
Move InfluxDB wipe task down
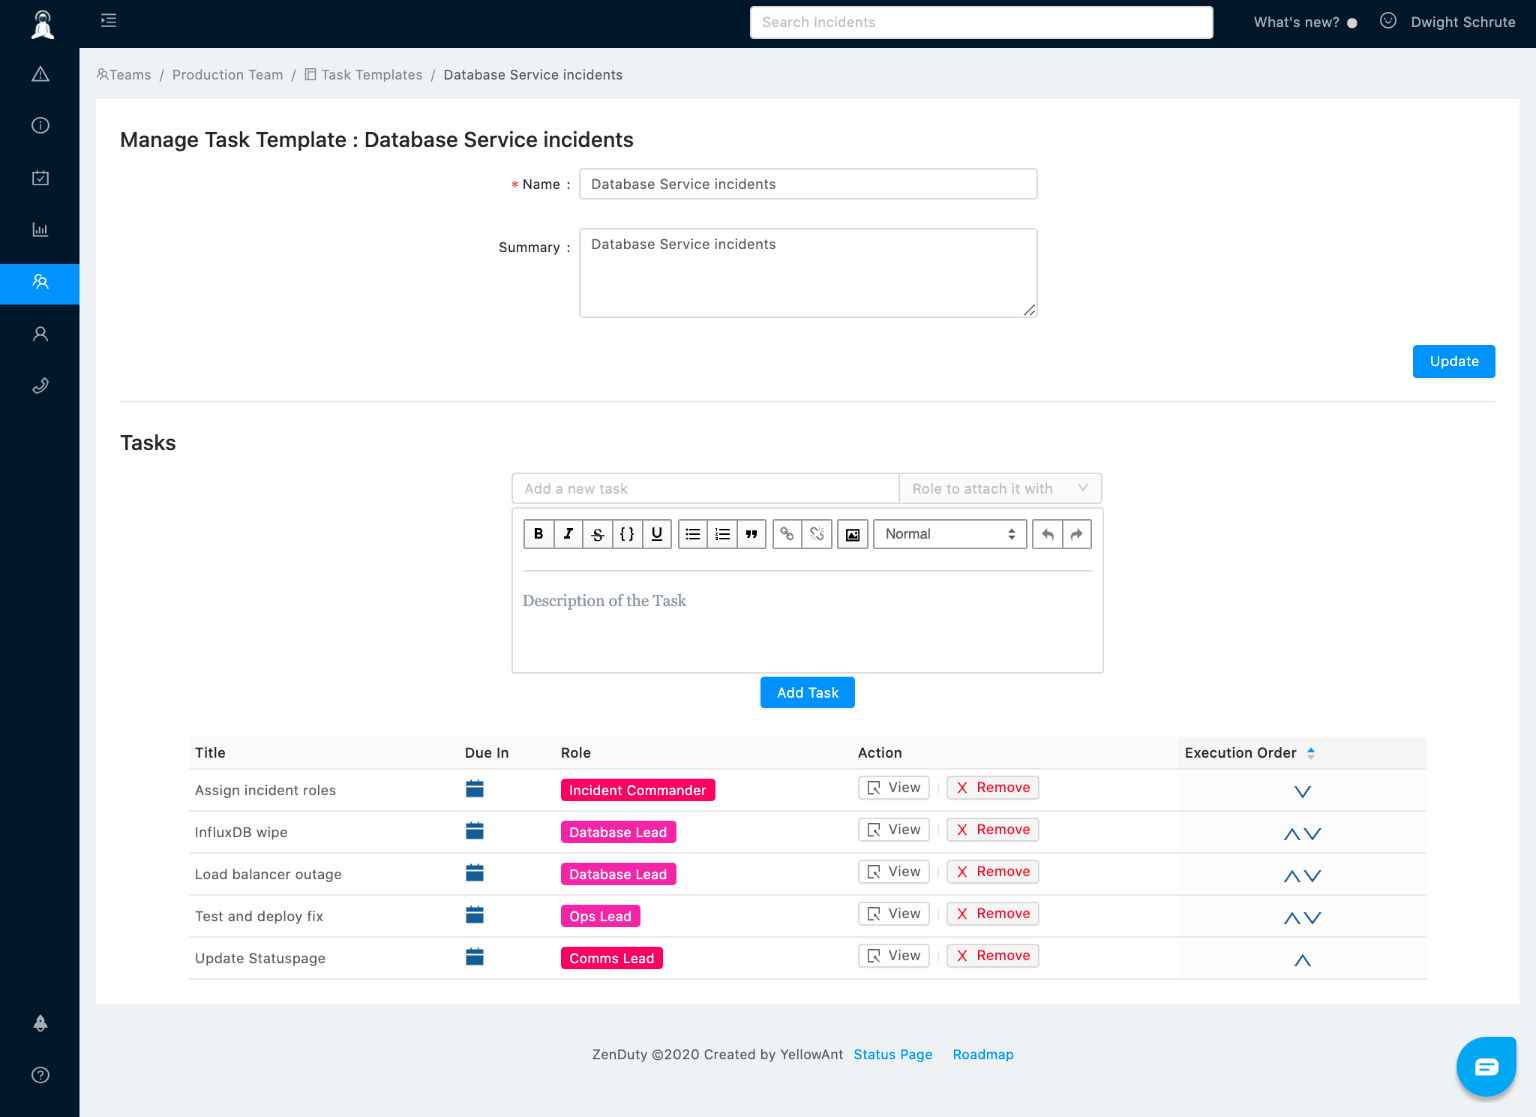click(x=1313, y=834)
